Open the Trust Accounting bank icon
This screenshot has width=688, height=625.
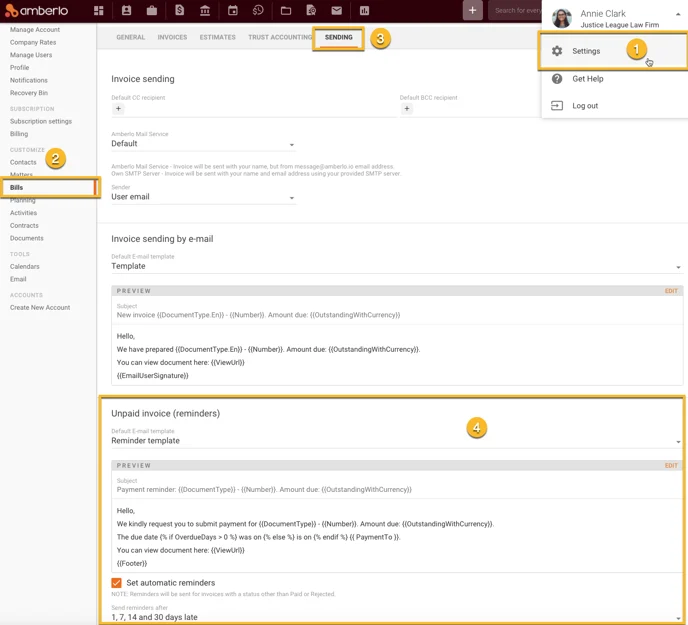[205, 11]
